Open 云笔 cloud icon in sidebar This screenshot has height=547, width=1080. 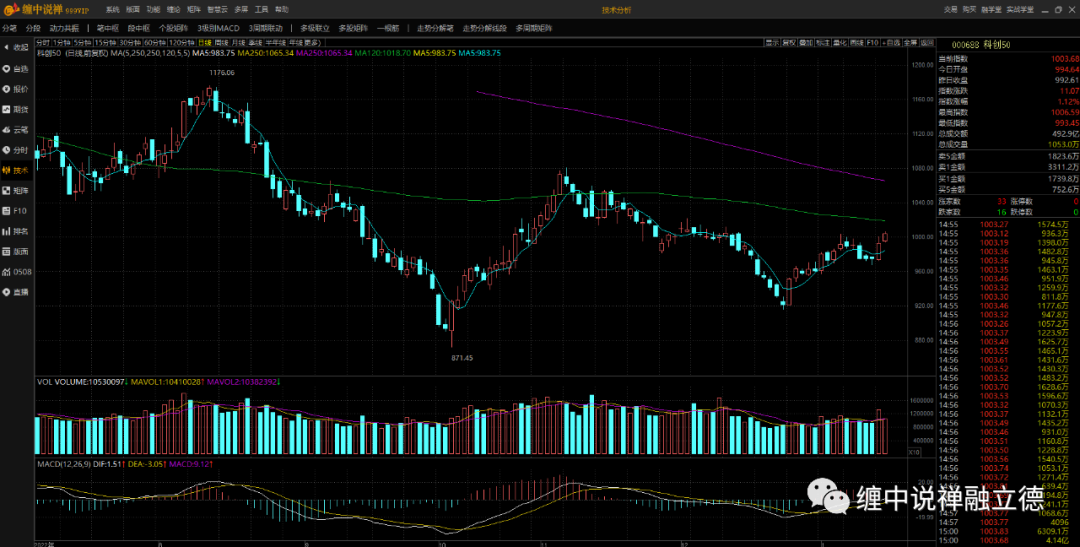[16, 130]
